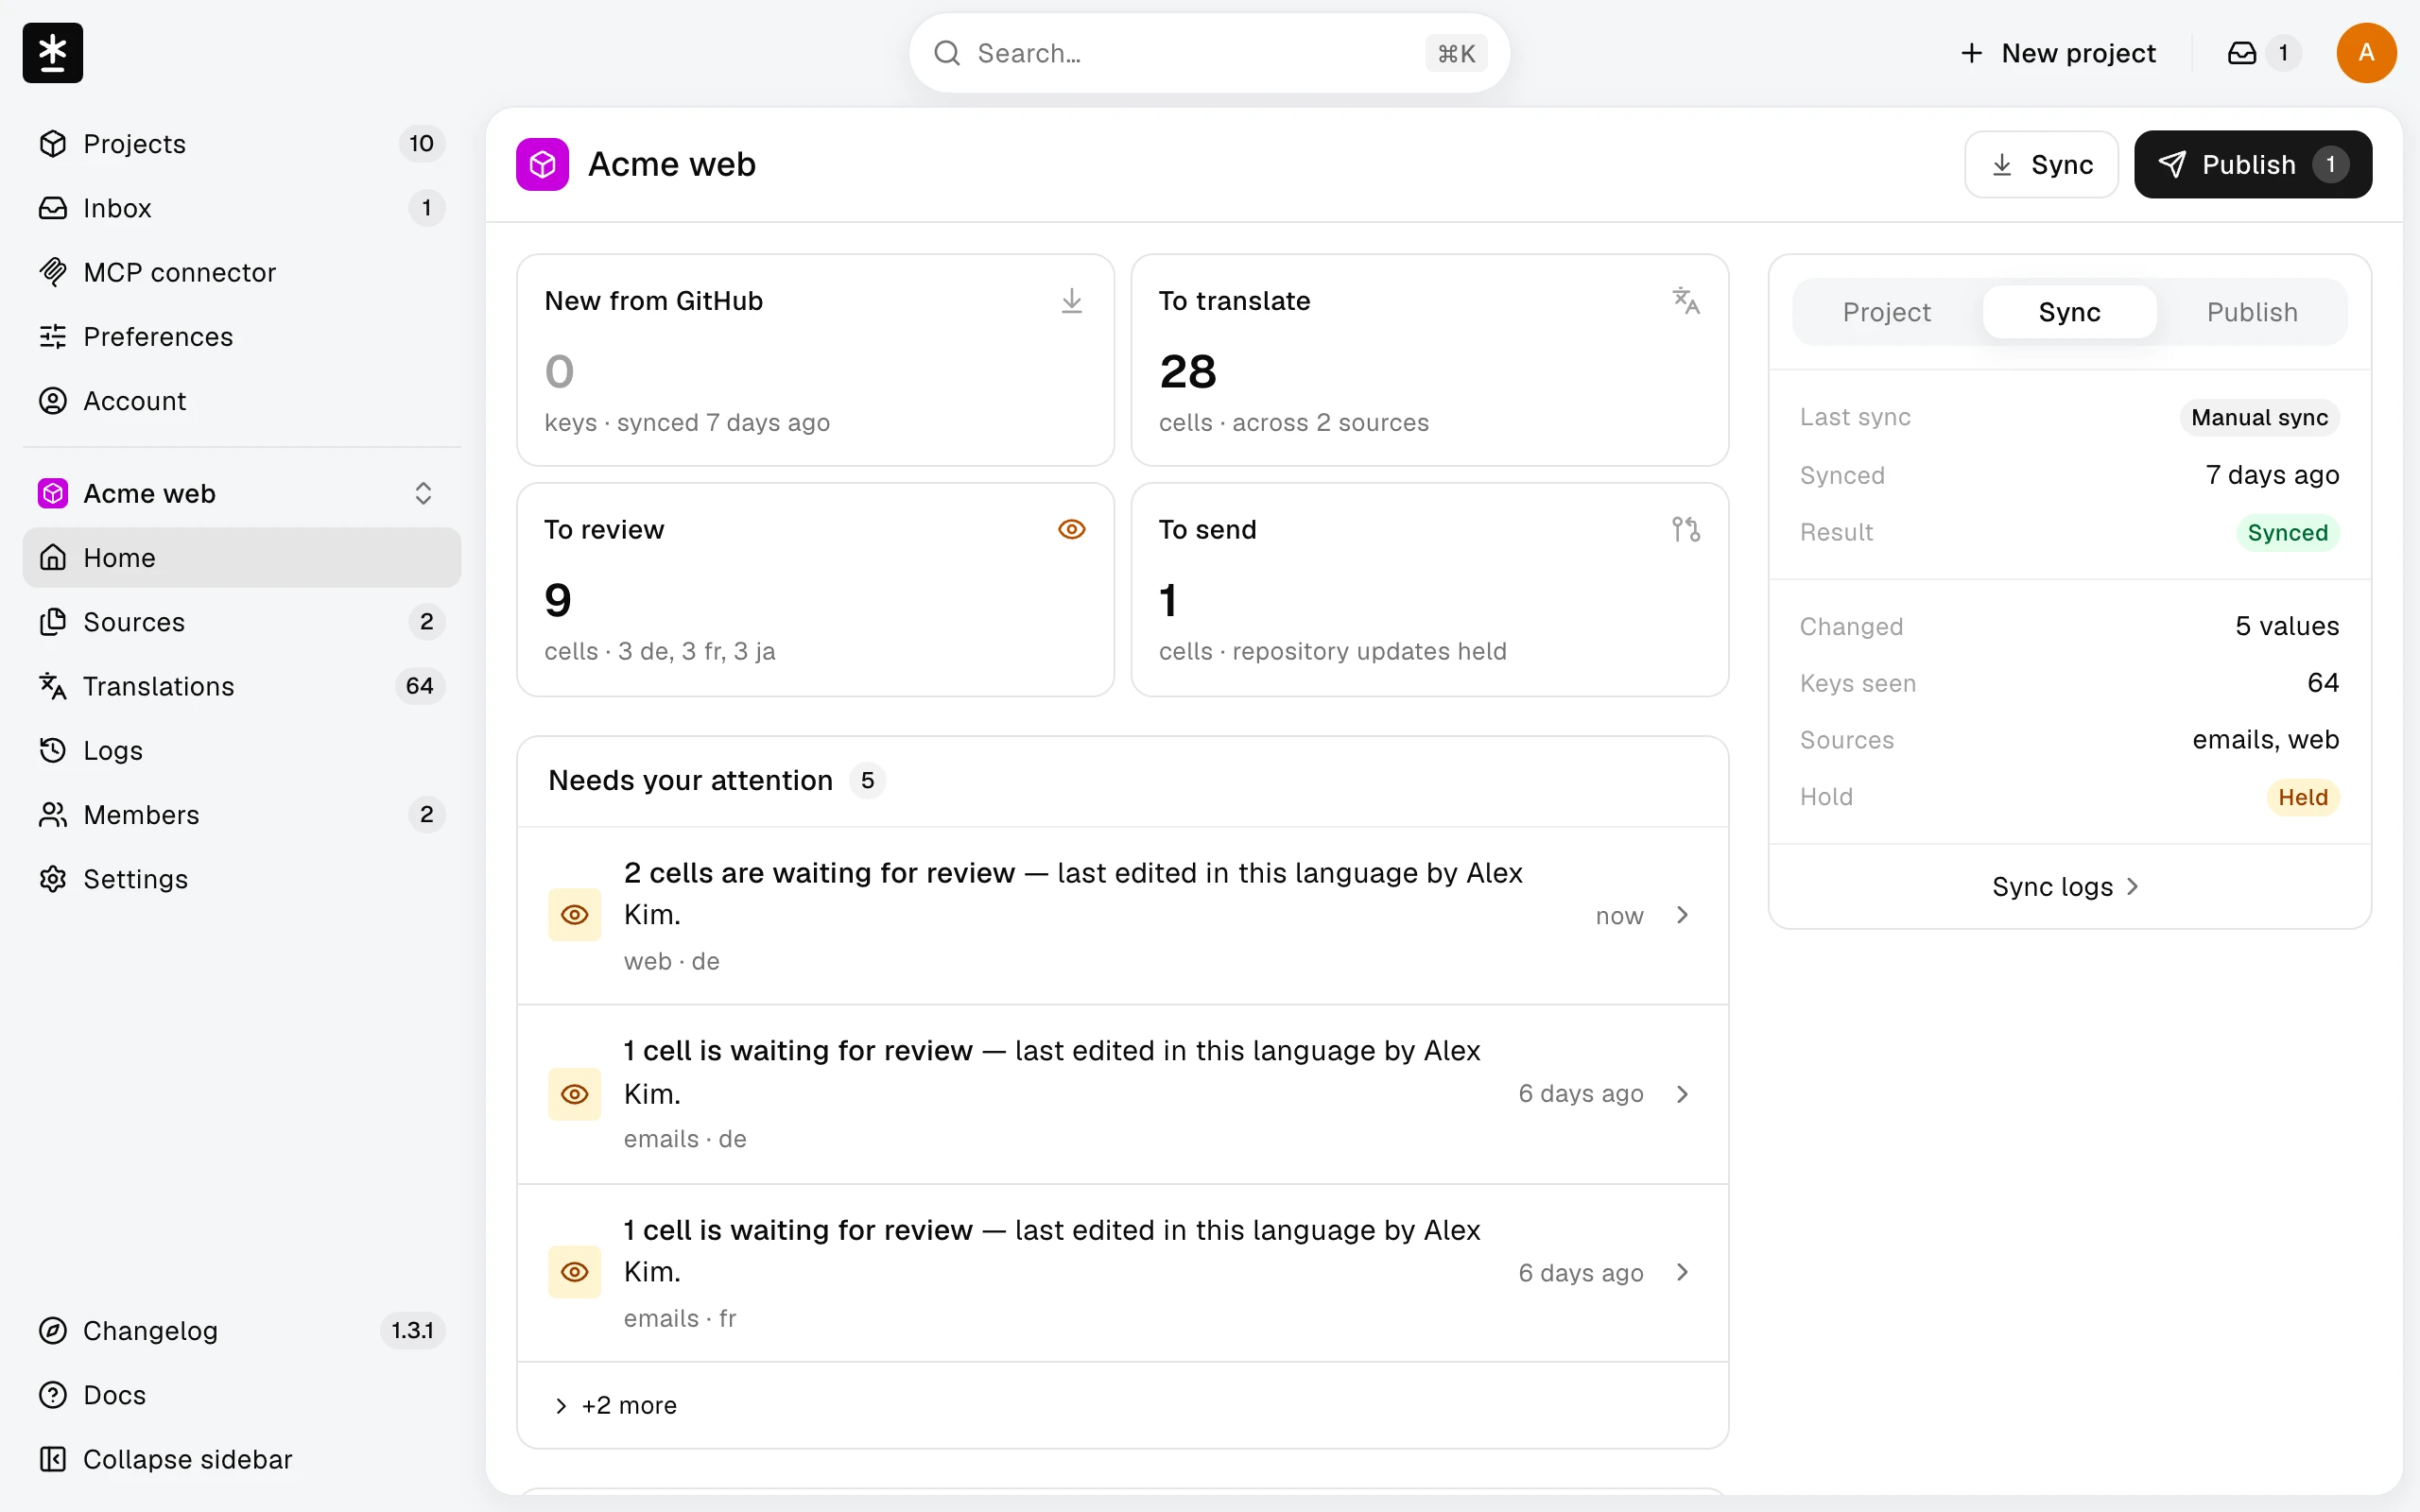Click eye icon beside web · de review item
This screenshot has height=1512, width=2420.
(x=575, y=915)
